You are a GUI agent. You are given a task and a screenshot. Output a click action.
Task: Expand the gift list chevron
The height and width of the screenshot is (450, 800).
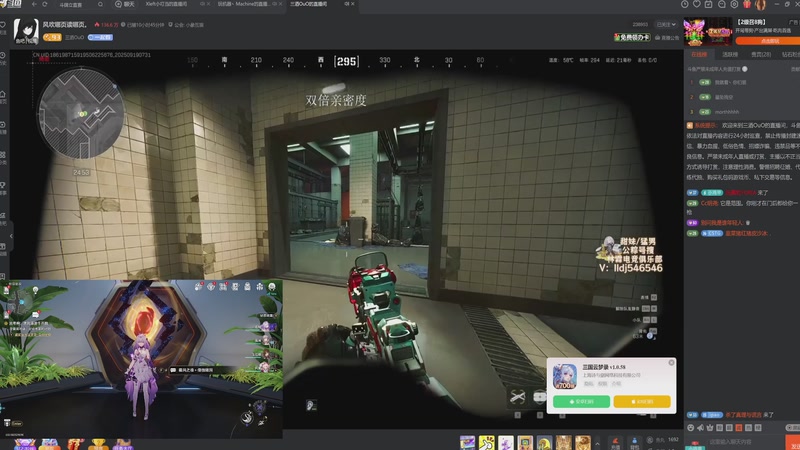coord(597,443)
